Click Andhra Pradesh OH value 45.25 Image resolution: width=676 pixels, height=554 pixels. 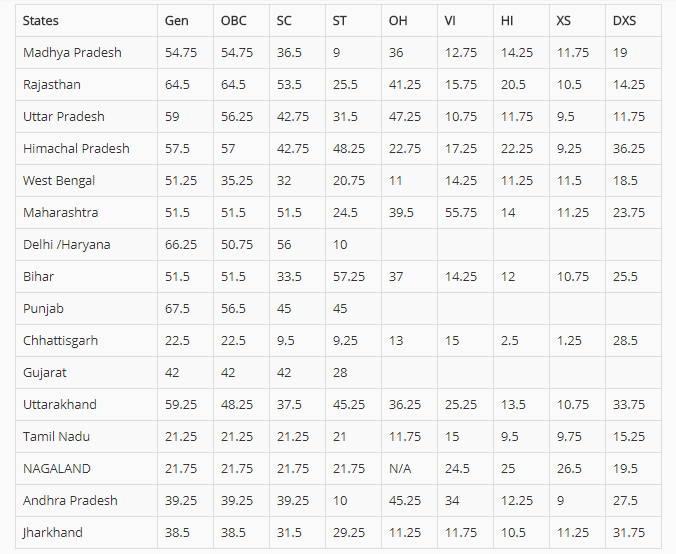tap(405, 501)
